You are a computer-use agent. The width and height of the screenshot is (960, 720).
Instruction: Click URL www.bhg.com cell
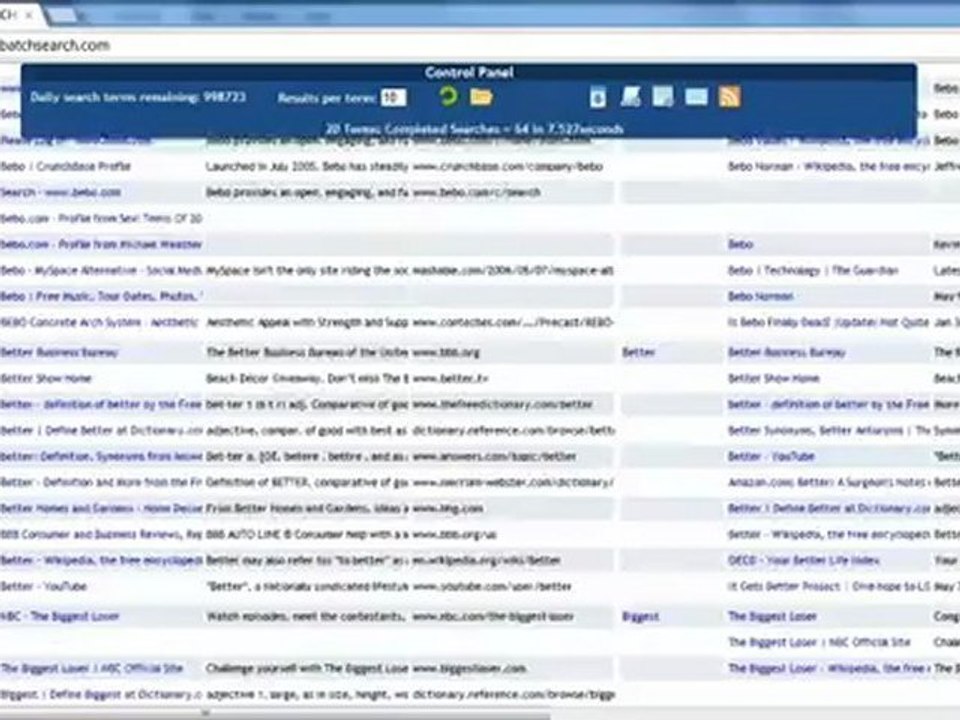pos(448,508)
